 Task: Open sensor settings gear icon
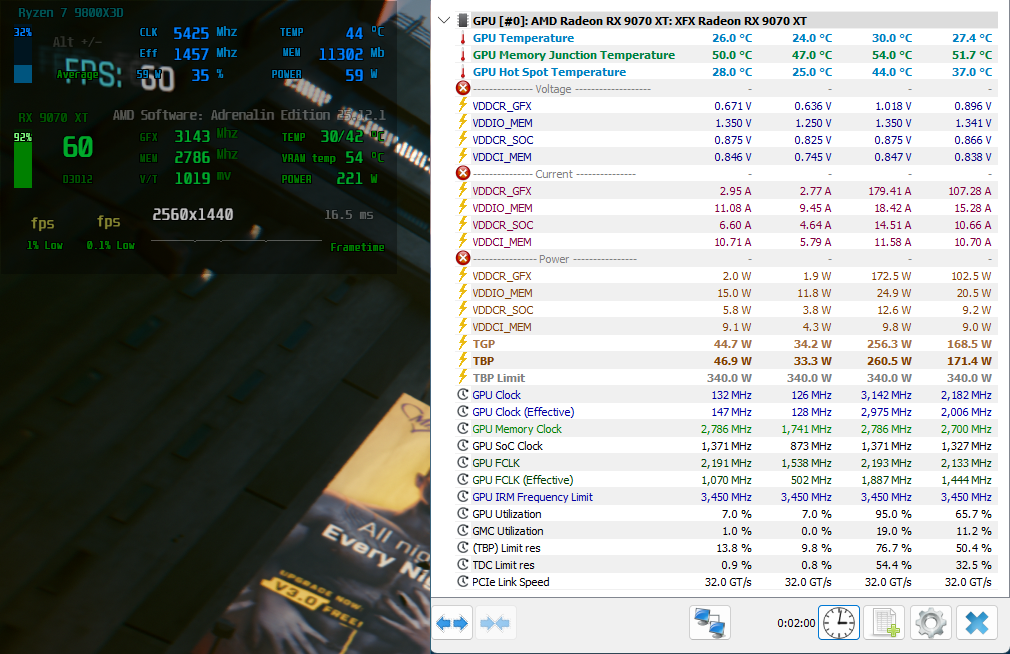point(930,623)
